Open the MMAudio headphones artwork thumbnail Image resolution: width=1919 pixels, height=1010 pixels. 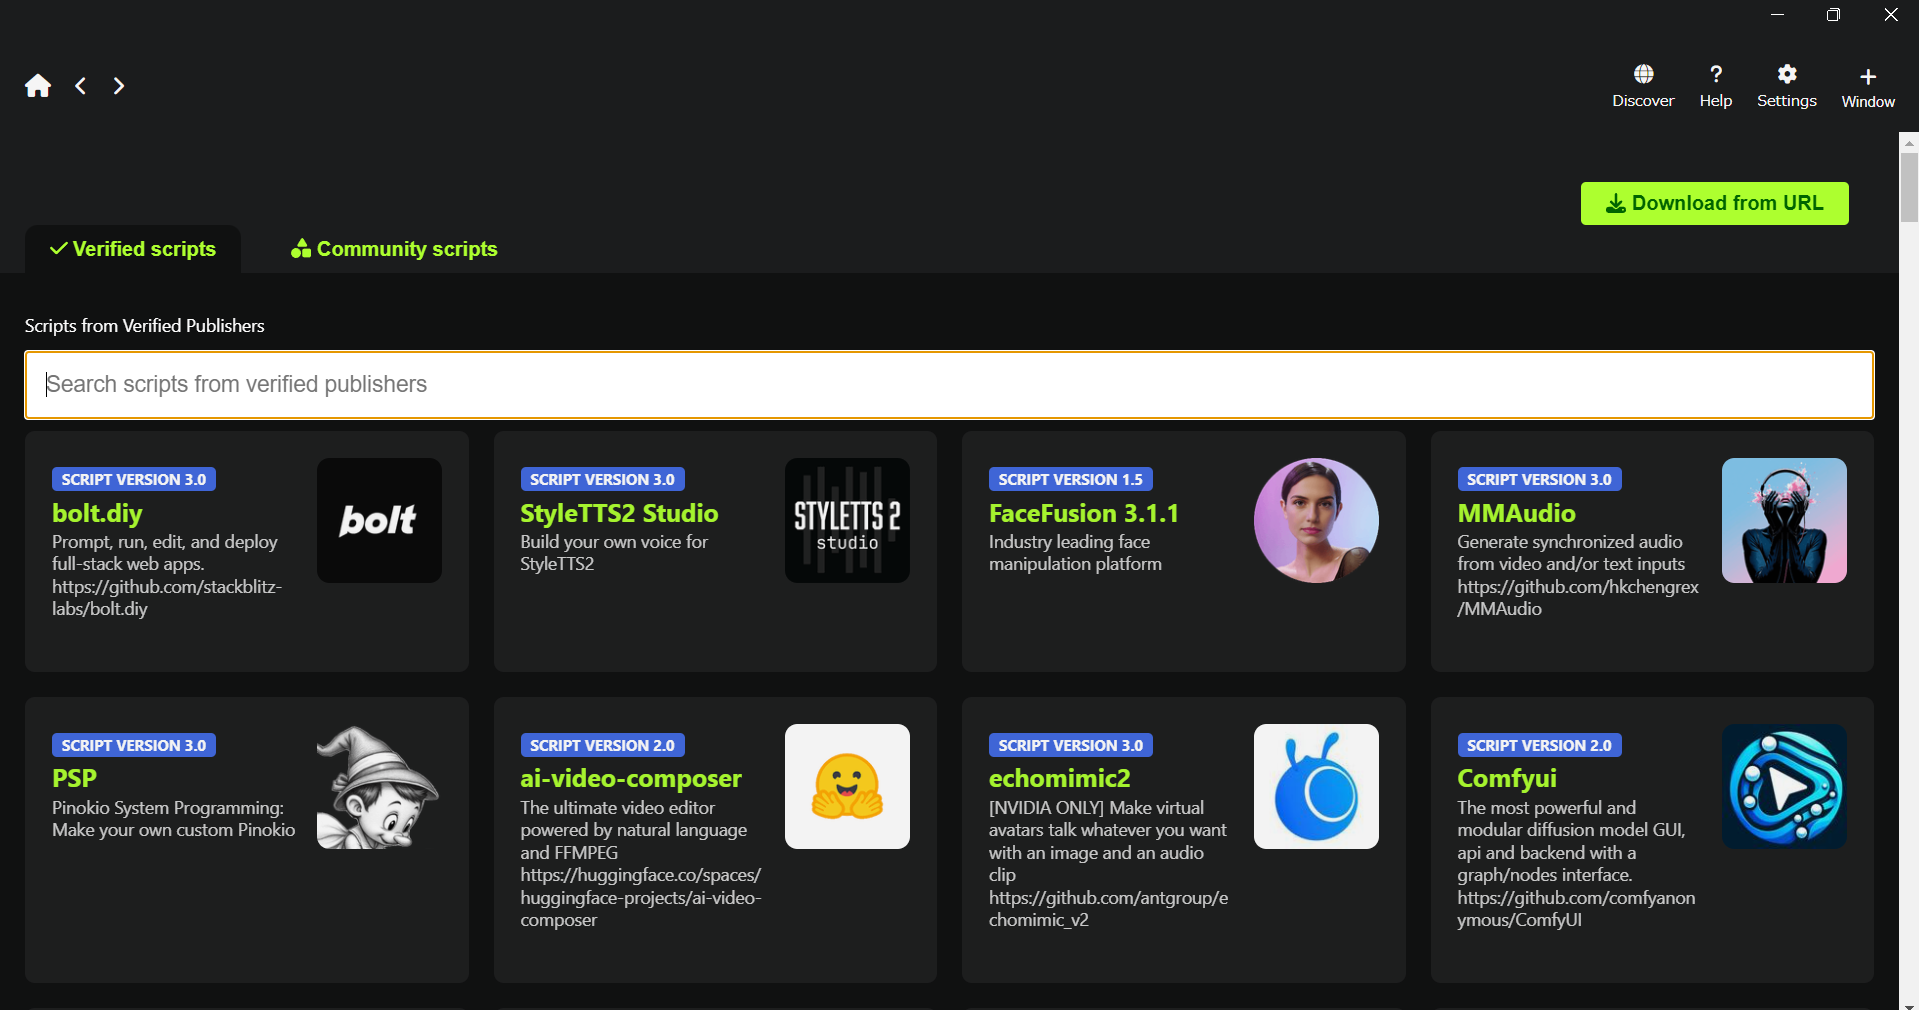click(1784, 520)
